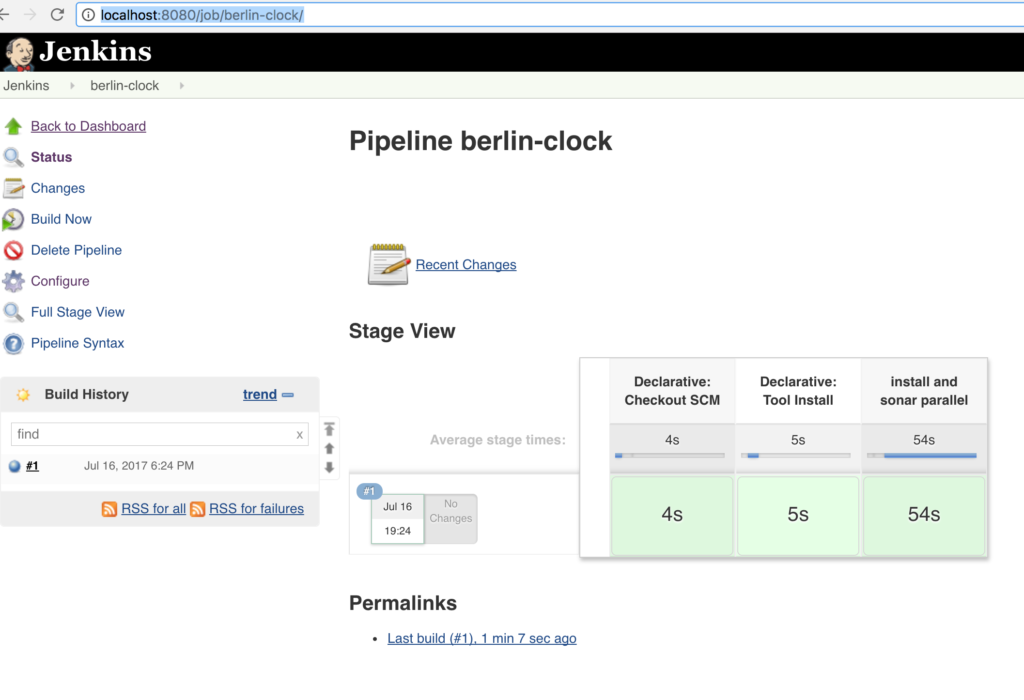Click the Status magnifier icon

13,157
